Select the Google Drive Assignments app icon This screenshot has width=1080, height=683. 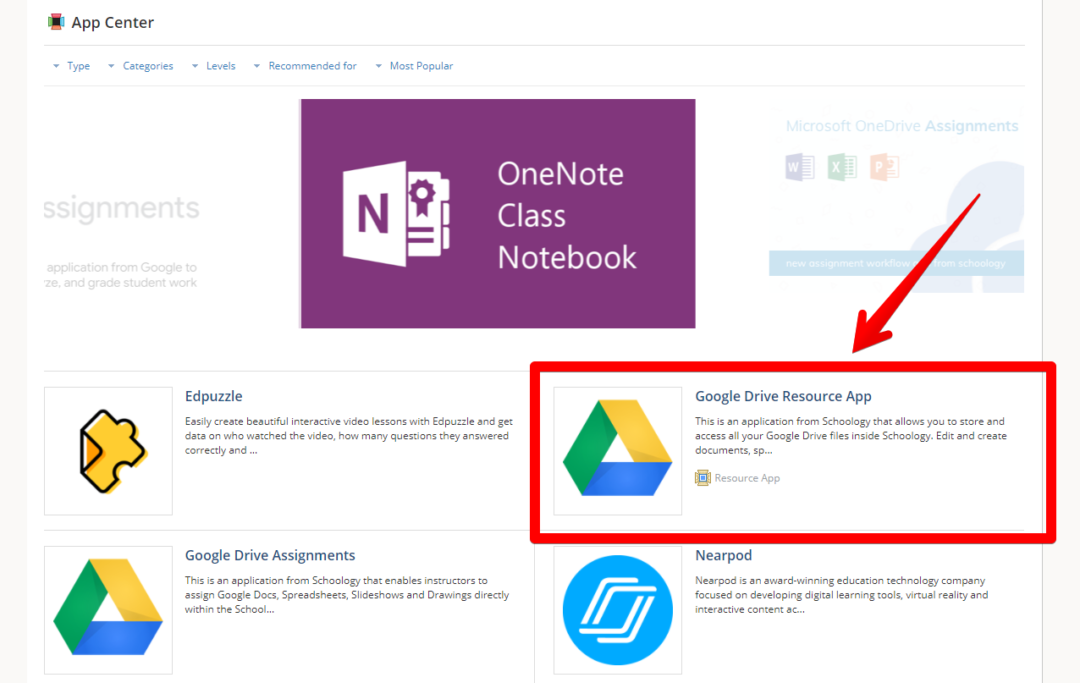(108, 610)
